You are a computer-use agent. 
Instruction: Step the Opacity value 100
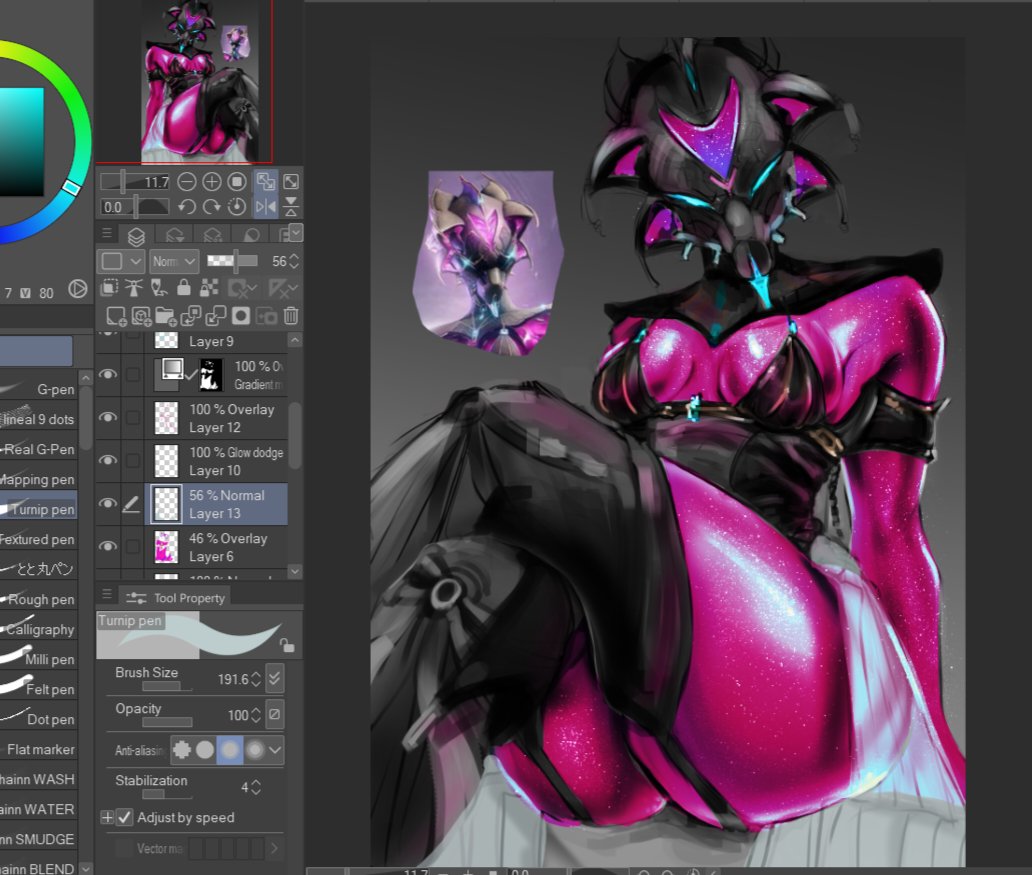point(256,715)
